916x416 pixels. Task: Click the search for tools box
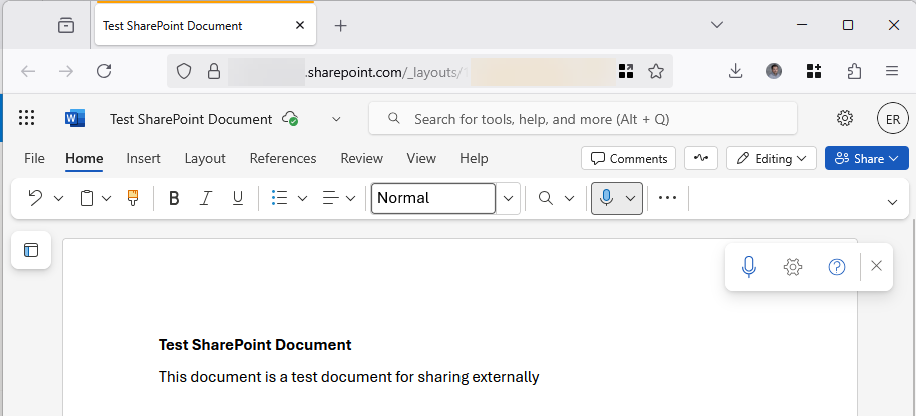click(x=583, y=118)
